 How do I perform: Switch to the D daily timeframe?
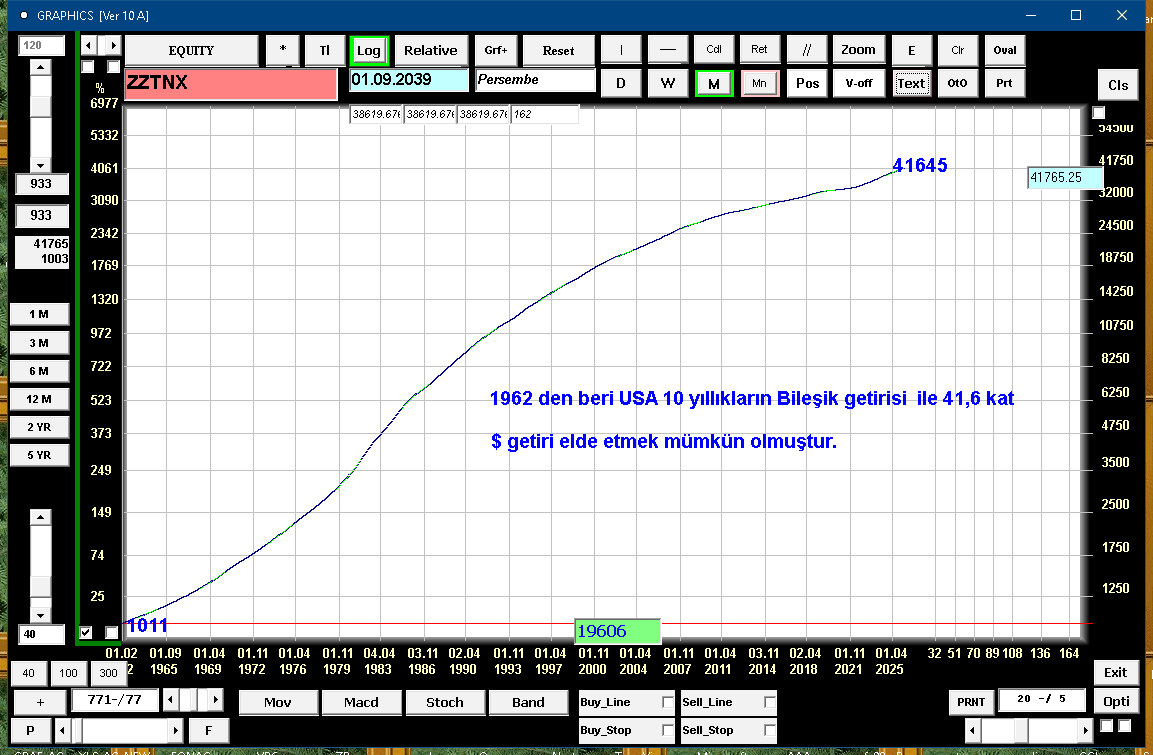[x=621, y=83]
